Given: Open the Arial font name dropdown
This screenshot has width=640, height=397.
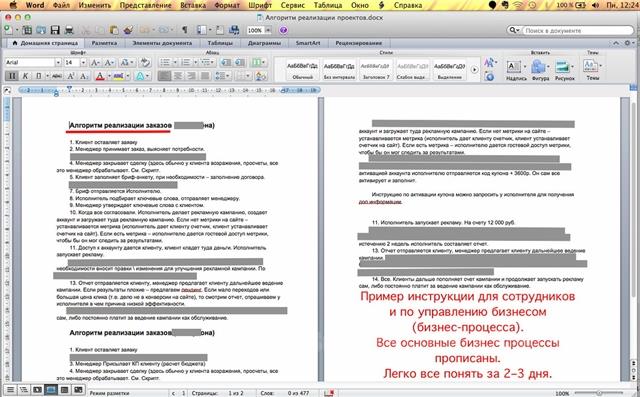Looking at the screenshot, I should pos(58,62).
